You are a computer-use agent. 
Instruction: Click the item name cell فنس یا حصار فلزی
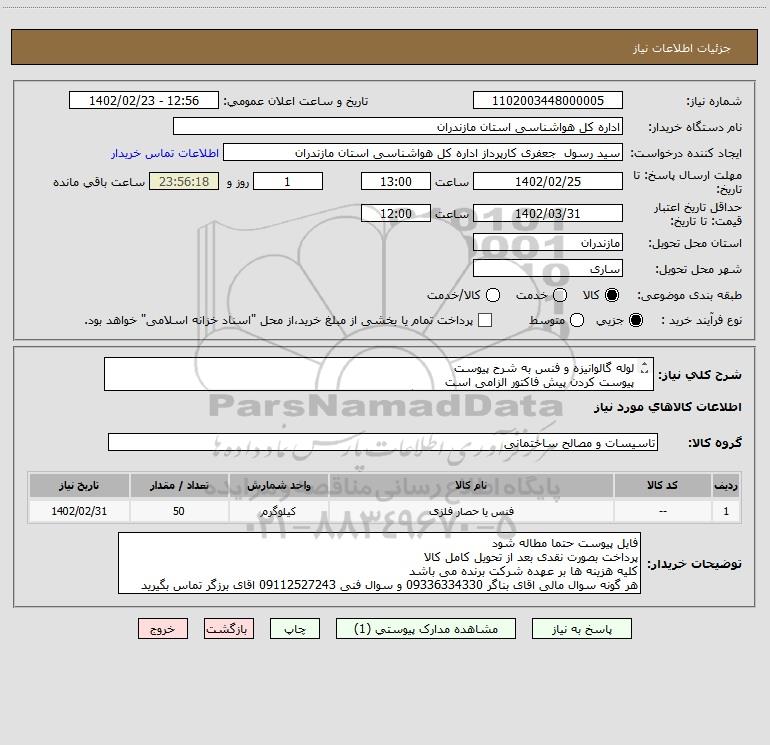(x=471, y=511)
